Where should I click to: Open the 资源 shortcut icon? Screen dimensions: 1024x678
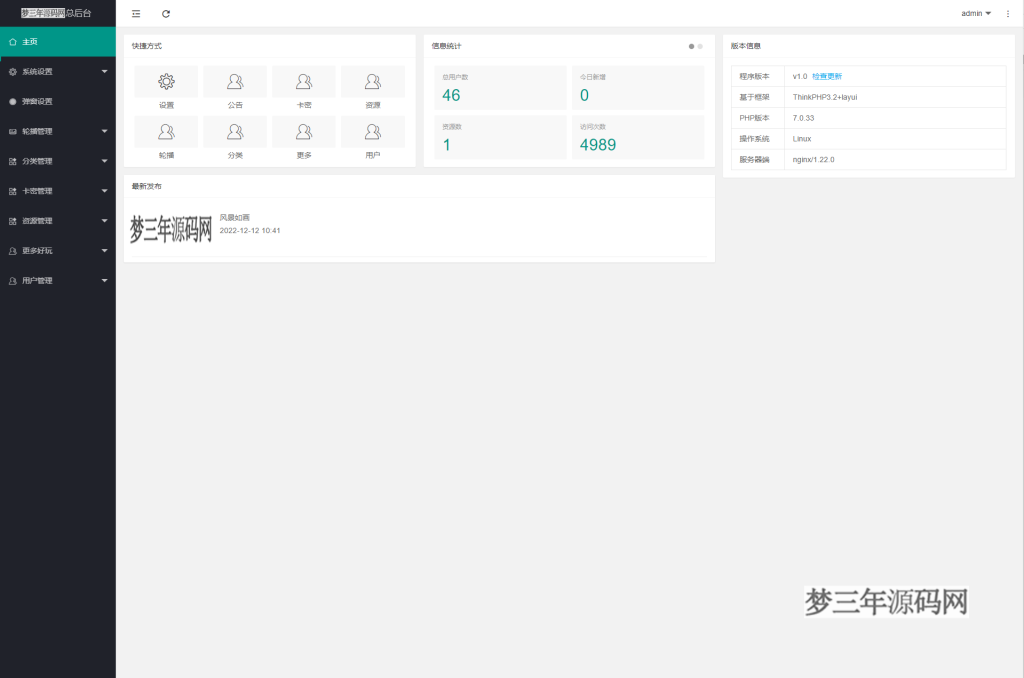pyautogui.click(x=373, y=82)
